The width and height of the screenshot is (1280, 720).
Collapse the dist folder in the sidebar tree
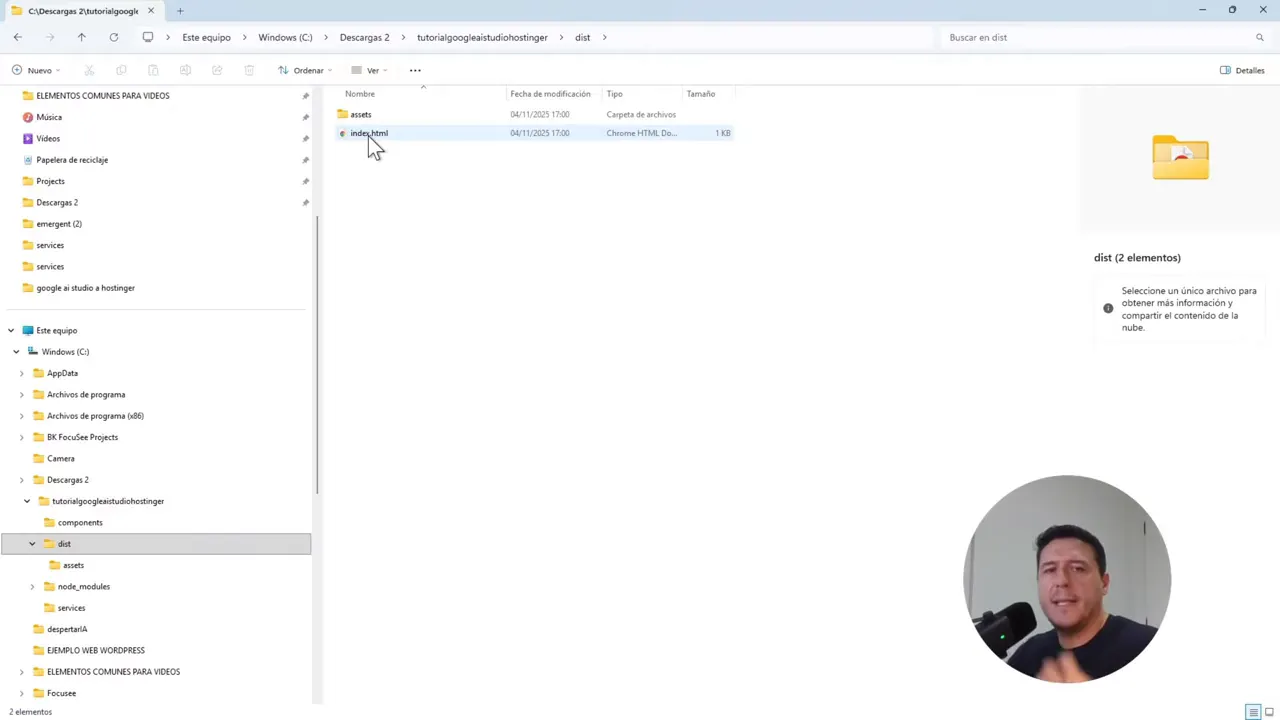click(32, 543)
